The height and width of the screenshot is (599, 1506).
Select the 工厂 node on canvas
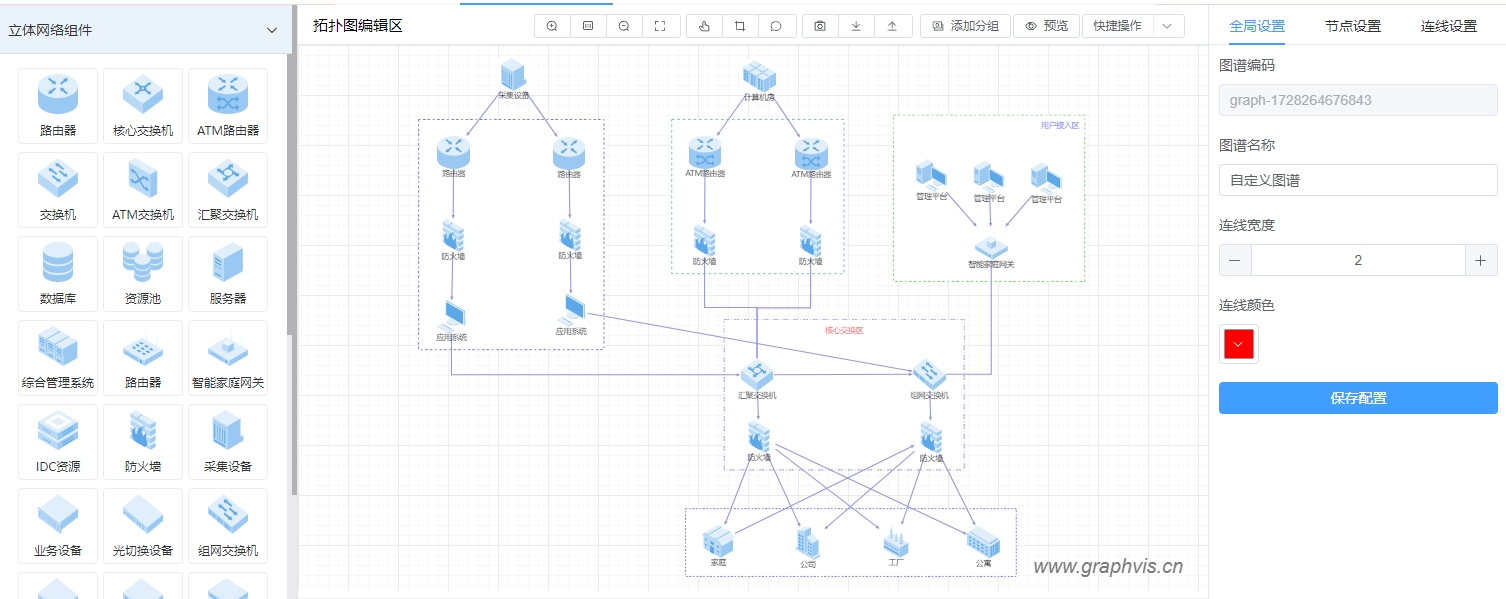(895, 545)
